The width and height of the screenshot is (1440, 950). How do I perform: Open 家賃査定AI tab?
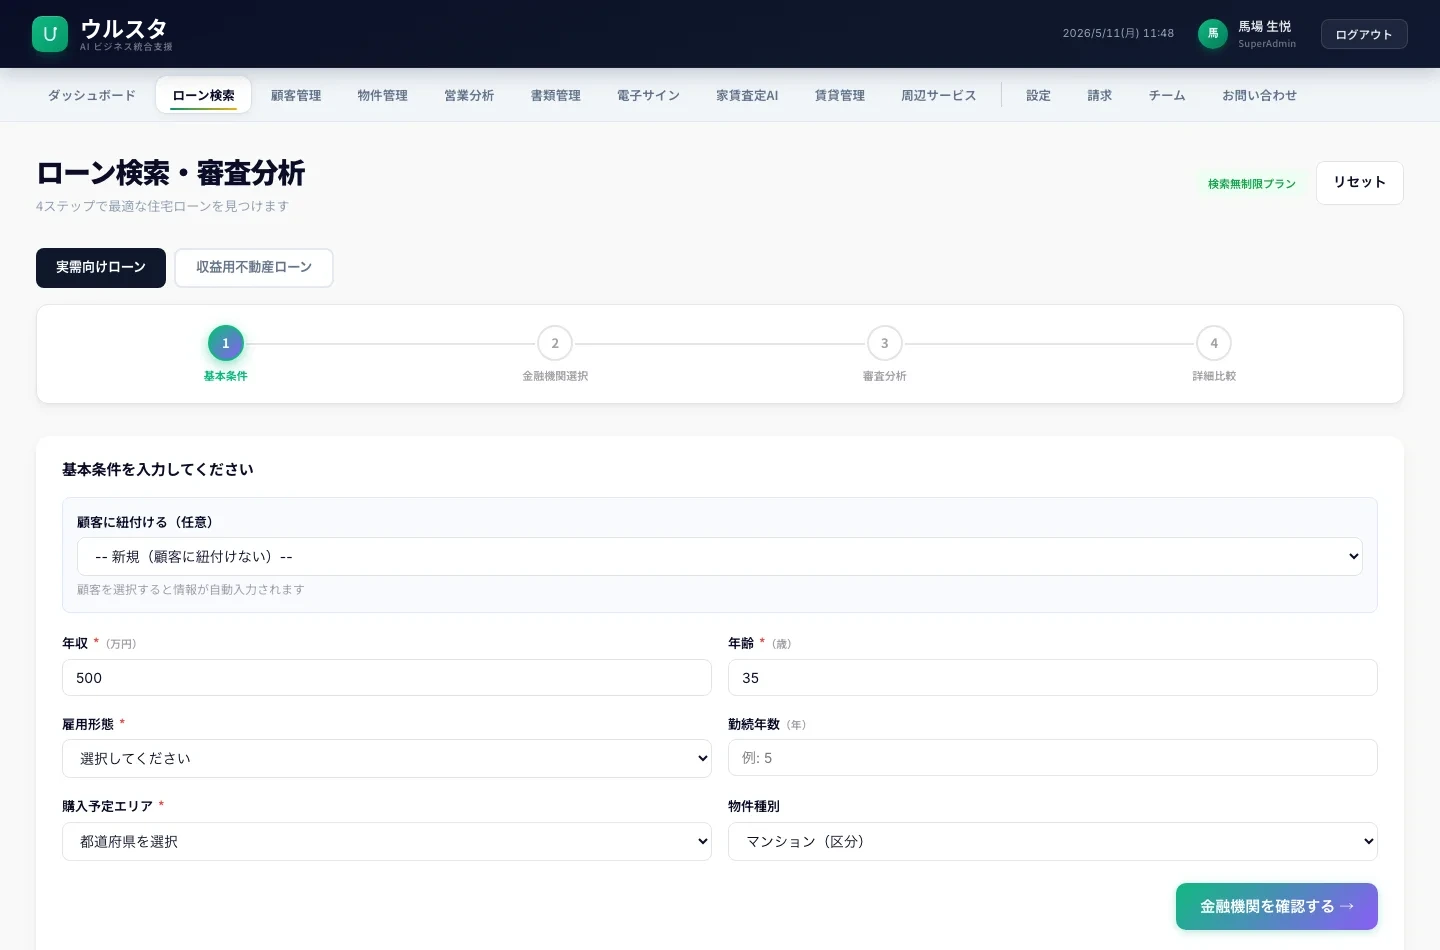747,96
